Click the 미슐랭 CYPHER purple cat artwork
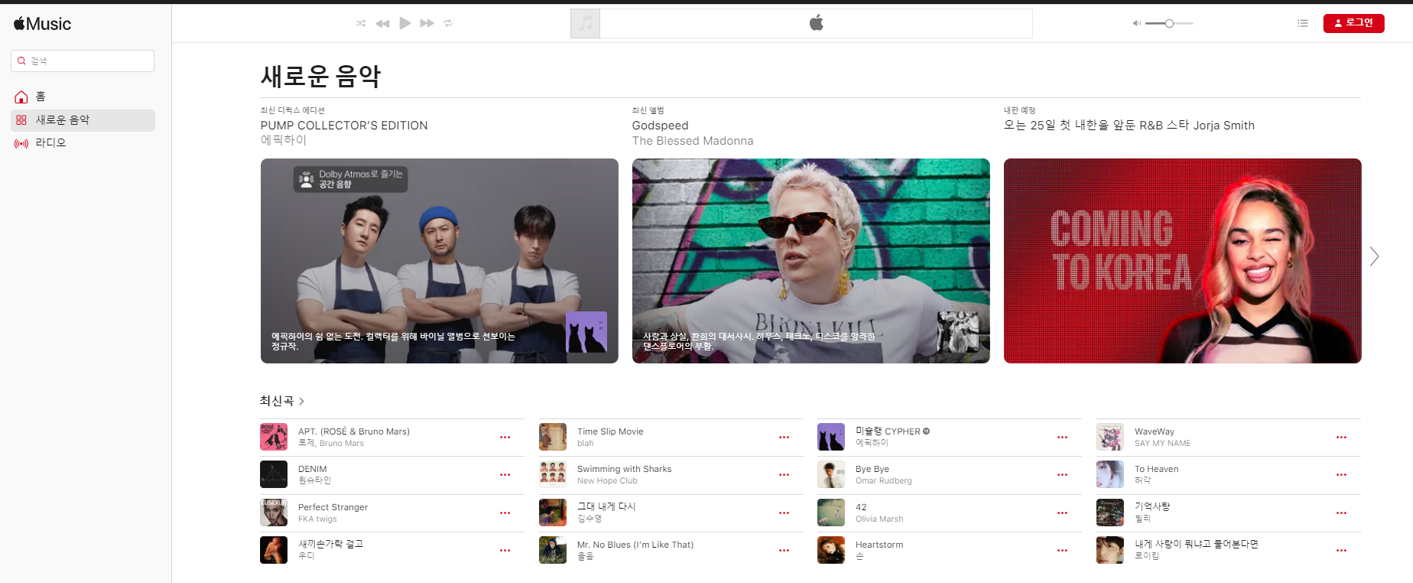The height and width of the screenshot is (583, 1413). coord(831,437)
